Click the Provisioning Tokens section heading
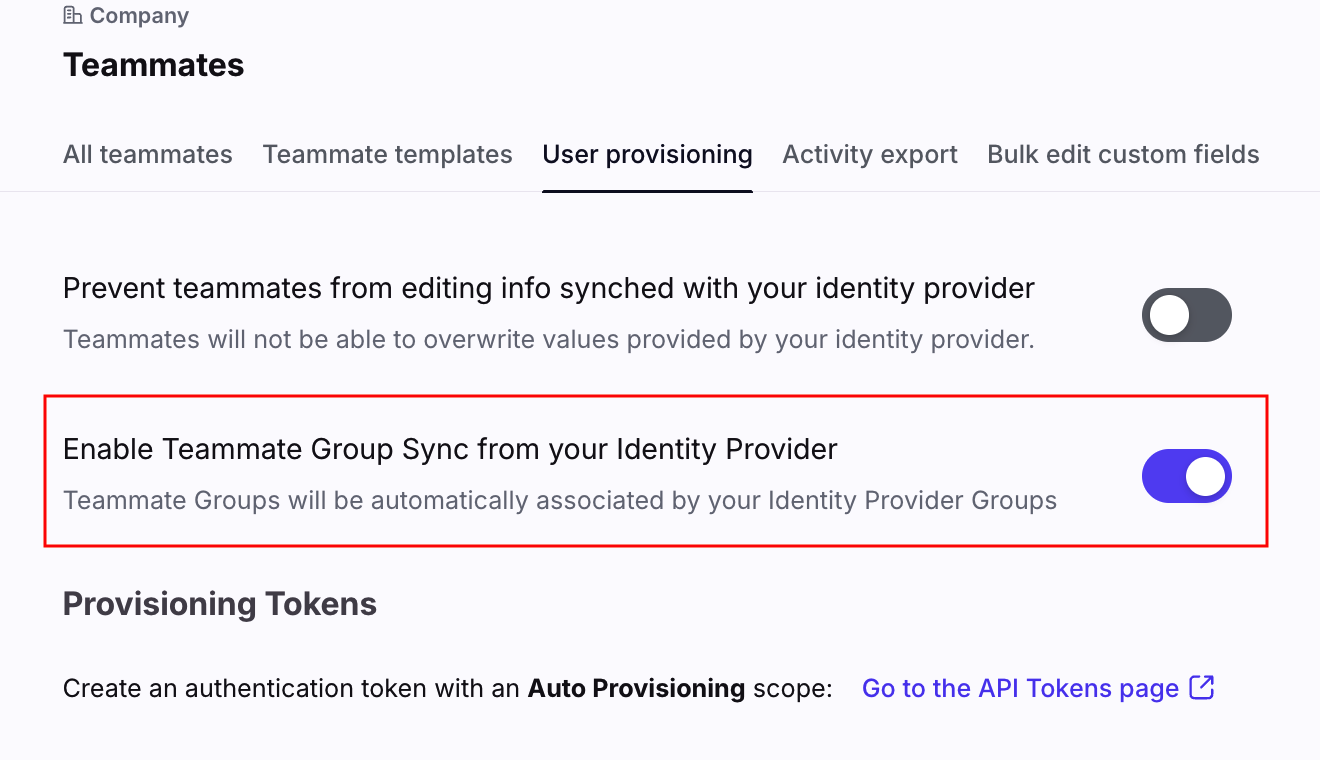Image resolution: width=1320 pixels, height=760 pixels. [220, 604]
